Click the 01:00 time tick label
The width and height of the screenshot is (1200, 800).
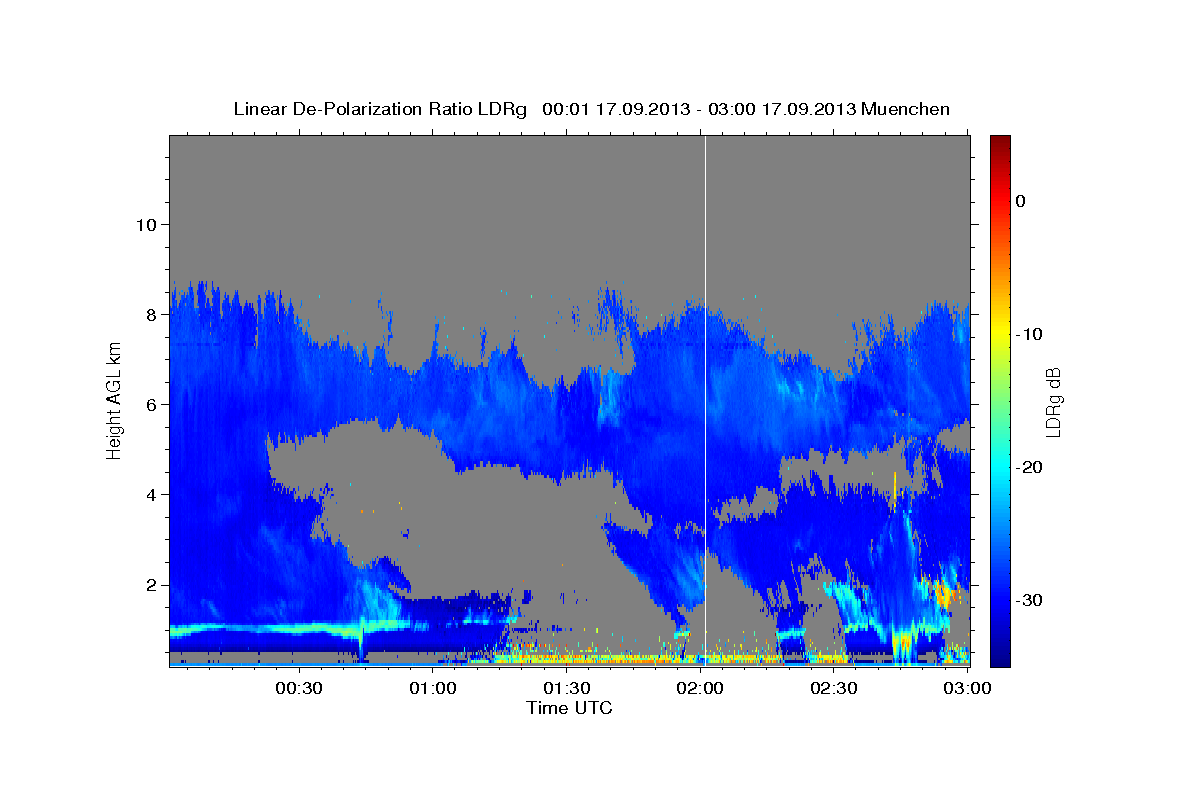(x=434, y=689)
